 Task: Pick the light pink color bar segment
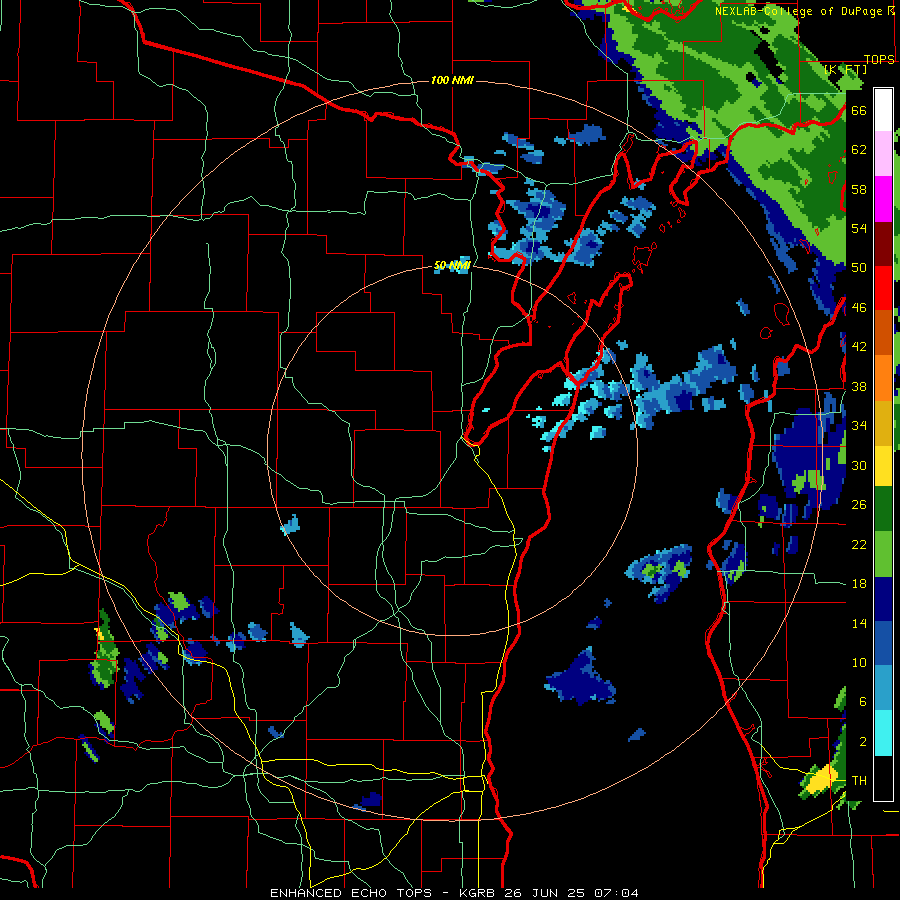tap(883, 153)
